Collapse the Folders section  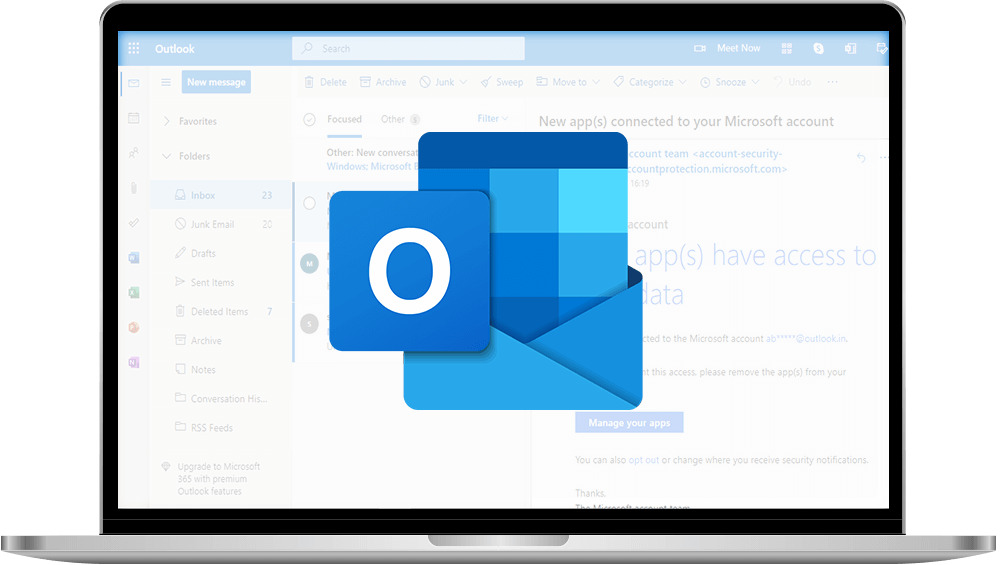click(x=186, y=156)
